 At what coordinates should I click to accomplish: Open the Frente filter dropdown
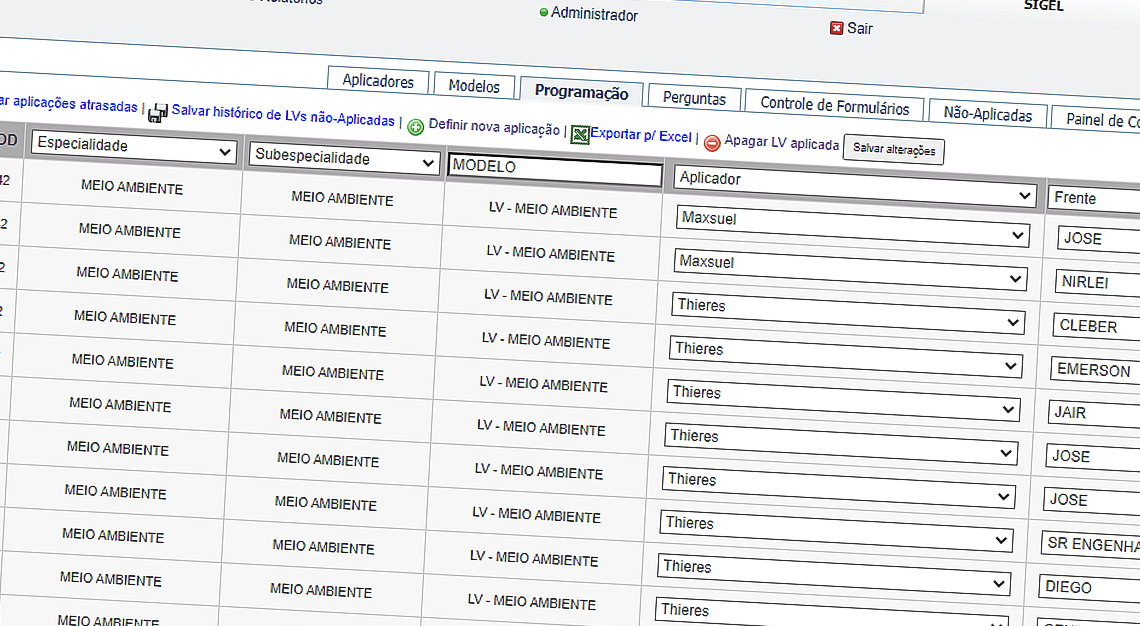point(1094,198)
